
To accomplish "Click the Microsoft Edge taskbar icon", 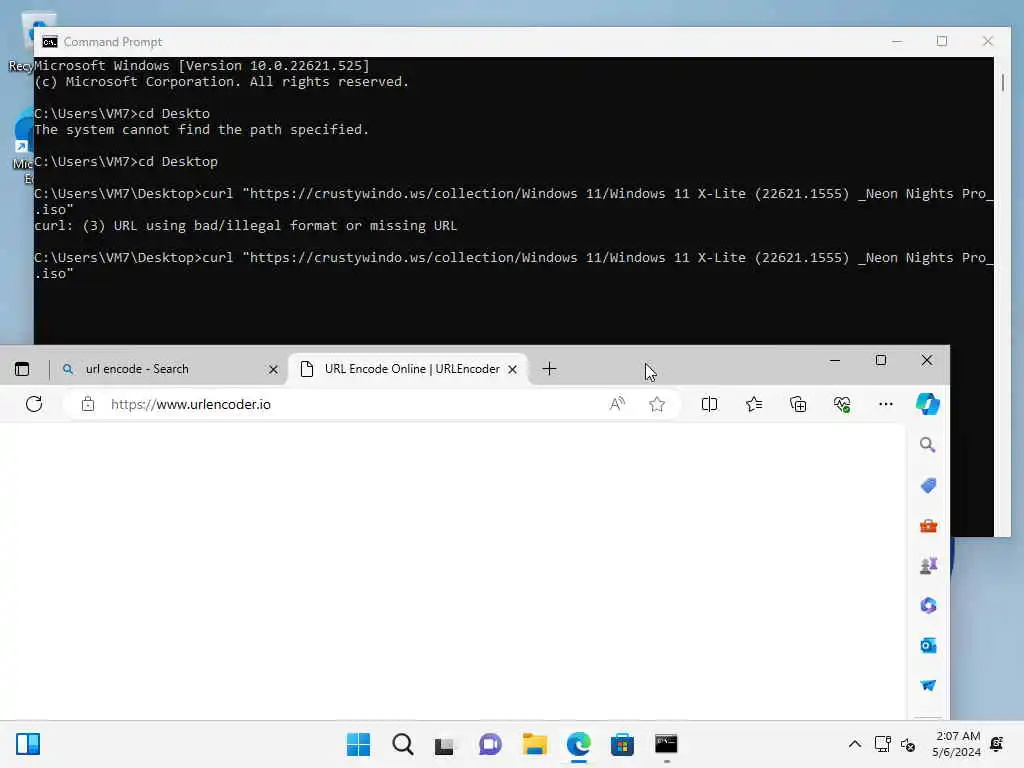I will 579,744.
